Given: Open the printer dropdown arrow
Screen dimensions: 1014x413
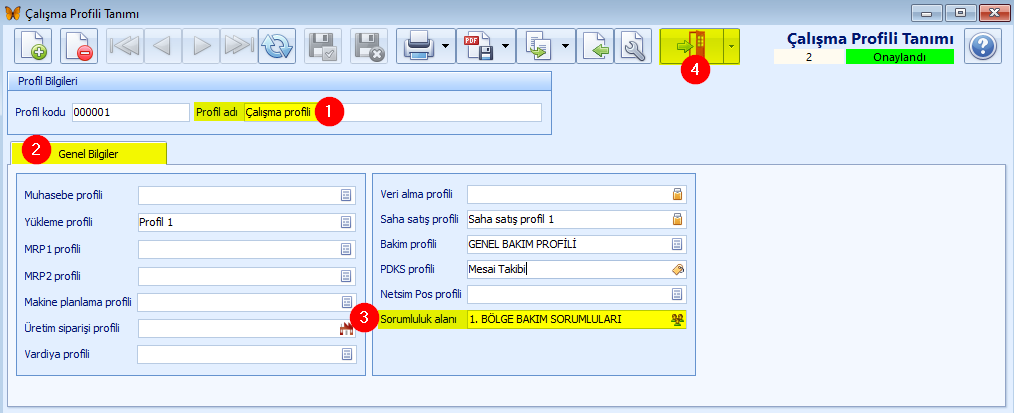Looking at the screenshot, I should pyautogui.click(x=443, y=46).
